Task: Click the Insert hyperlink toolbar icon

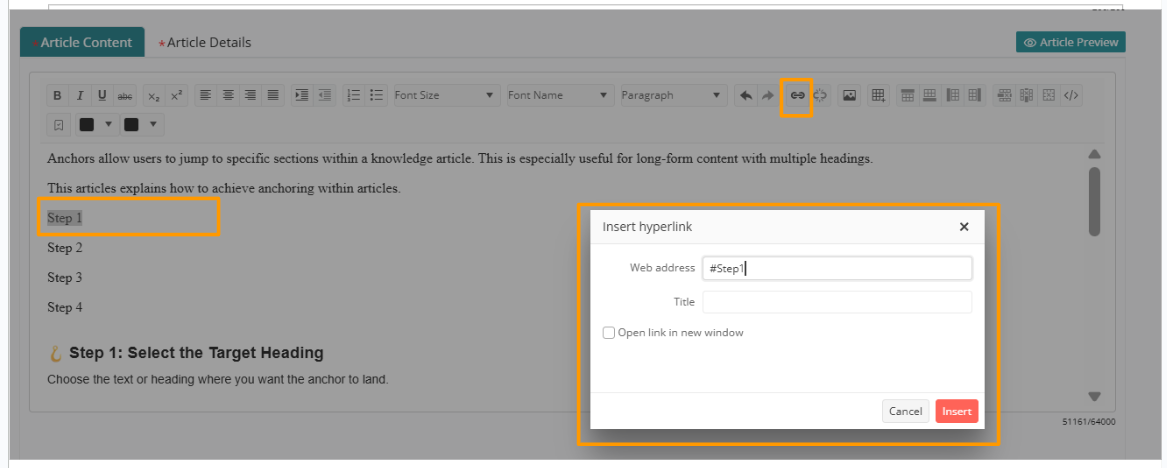Action: click(x=797, y=96)
